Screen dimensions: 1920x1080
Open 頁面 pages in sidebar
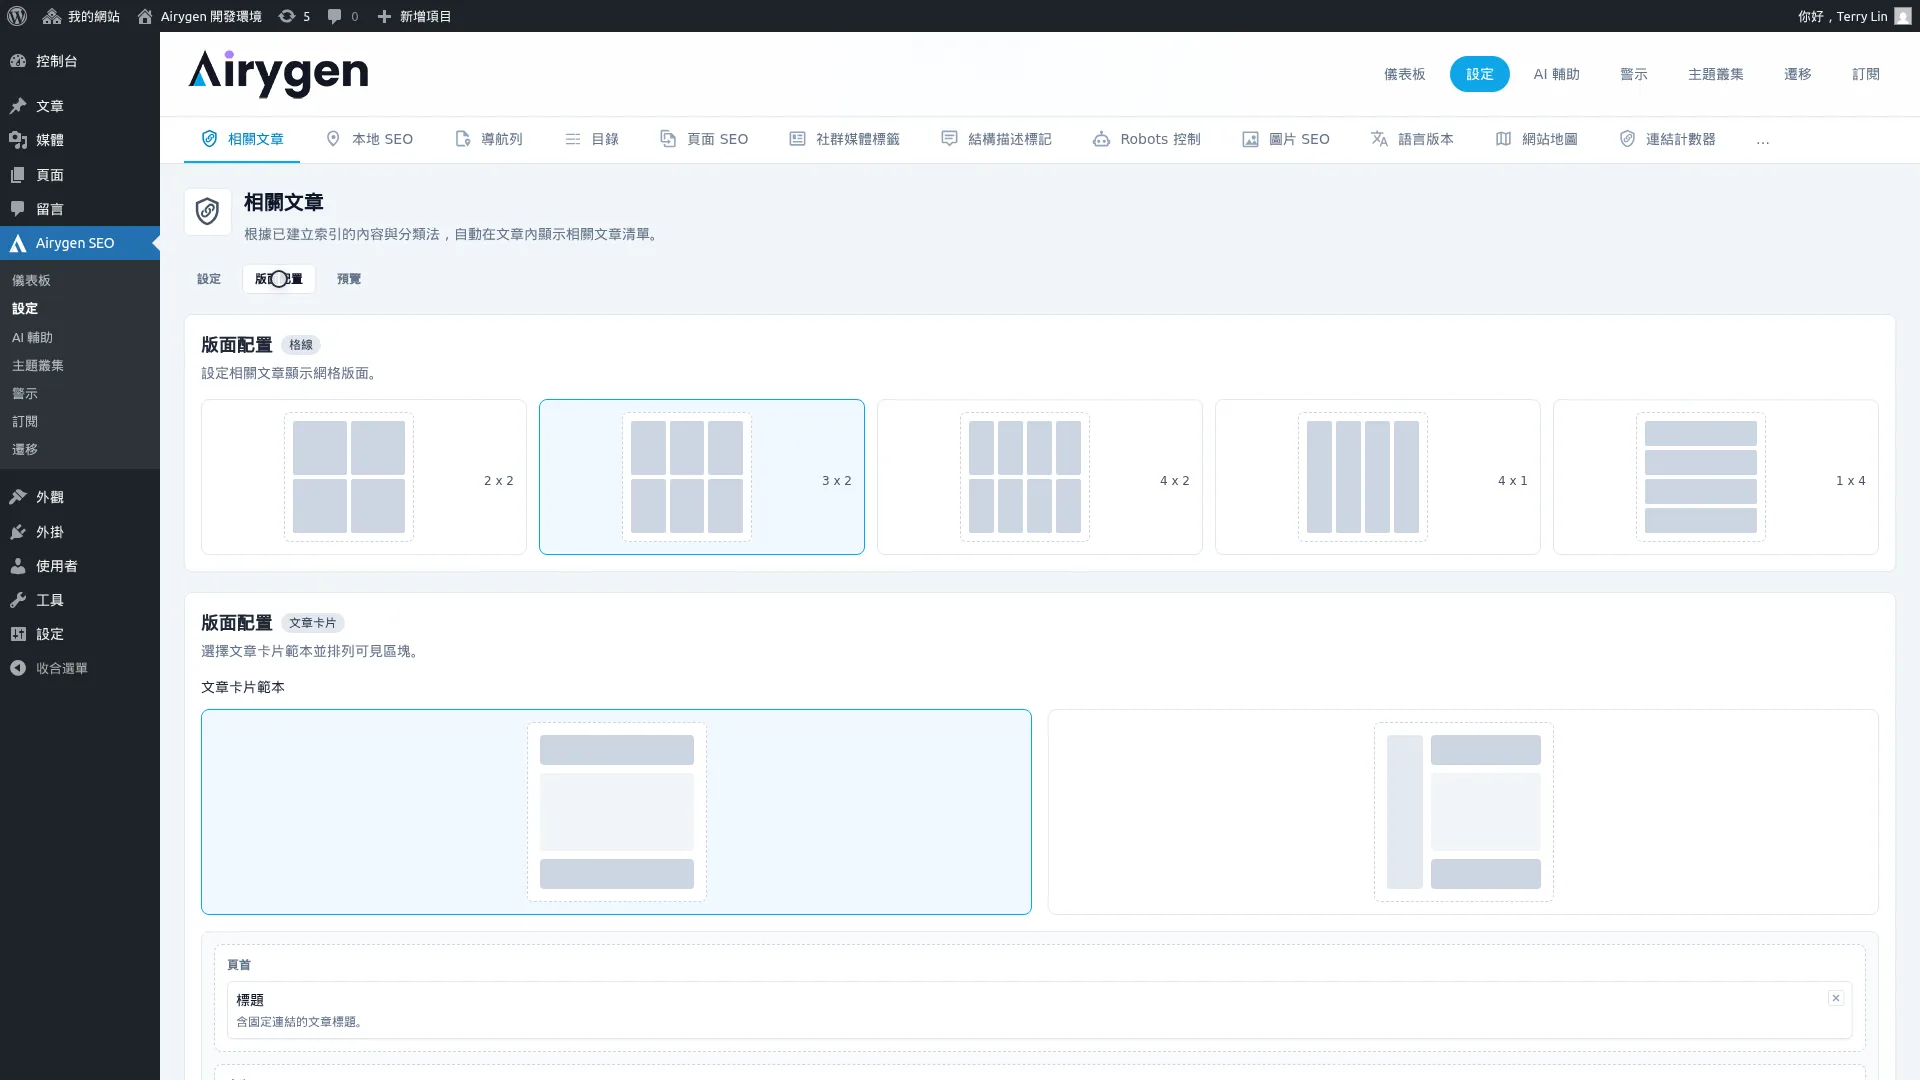pyautogui.click(x=80, y=175)
